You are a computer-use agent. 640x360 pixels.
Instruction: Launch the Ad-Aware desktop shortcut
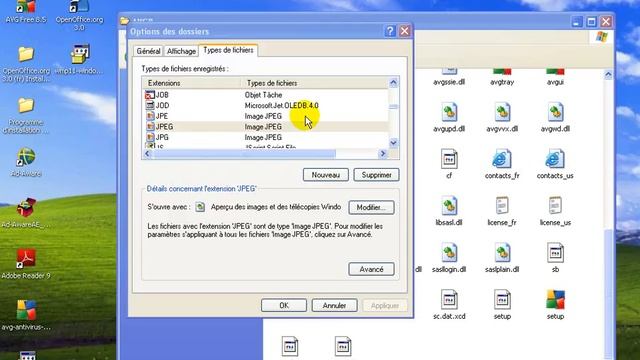[x=26, y=162]
